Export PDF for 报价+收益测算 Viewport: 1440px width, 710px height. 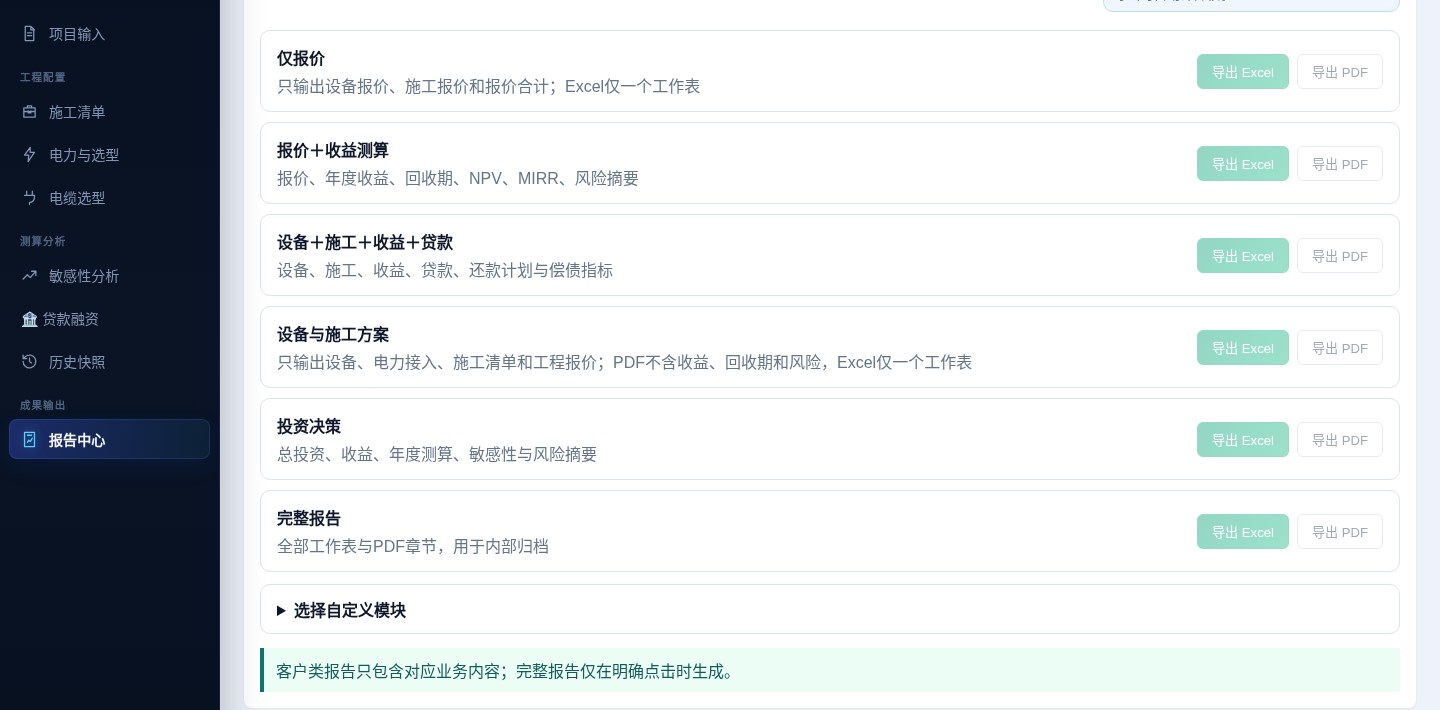coord(1340,164)
